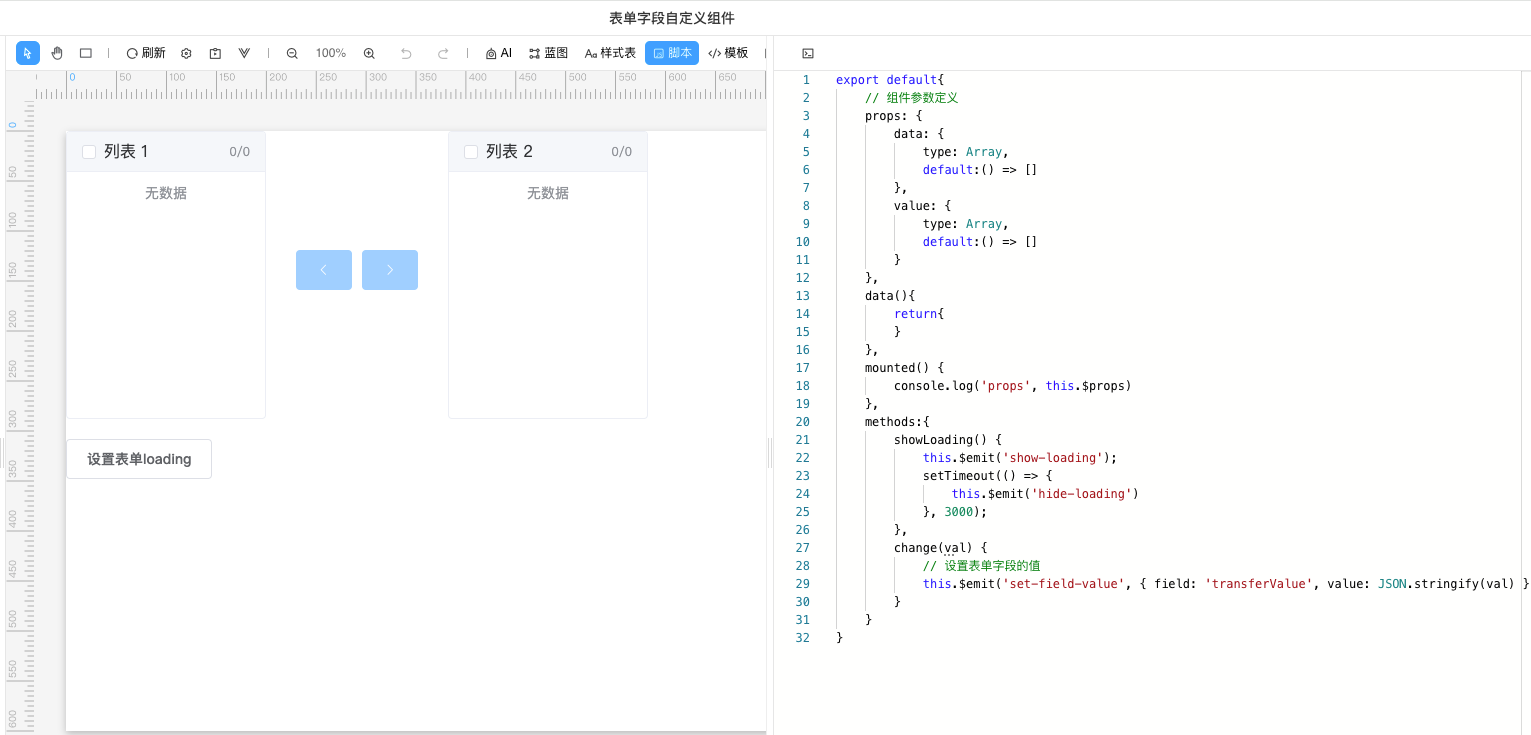The height and width of the screenshot is (735, 1531).
Task: Click the Vue logo icon
Action: (244, 53)
